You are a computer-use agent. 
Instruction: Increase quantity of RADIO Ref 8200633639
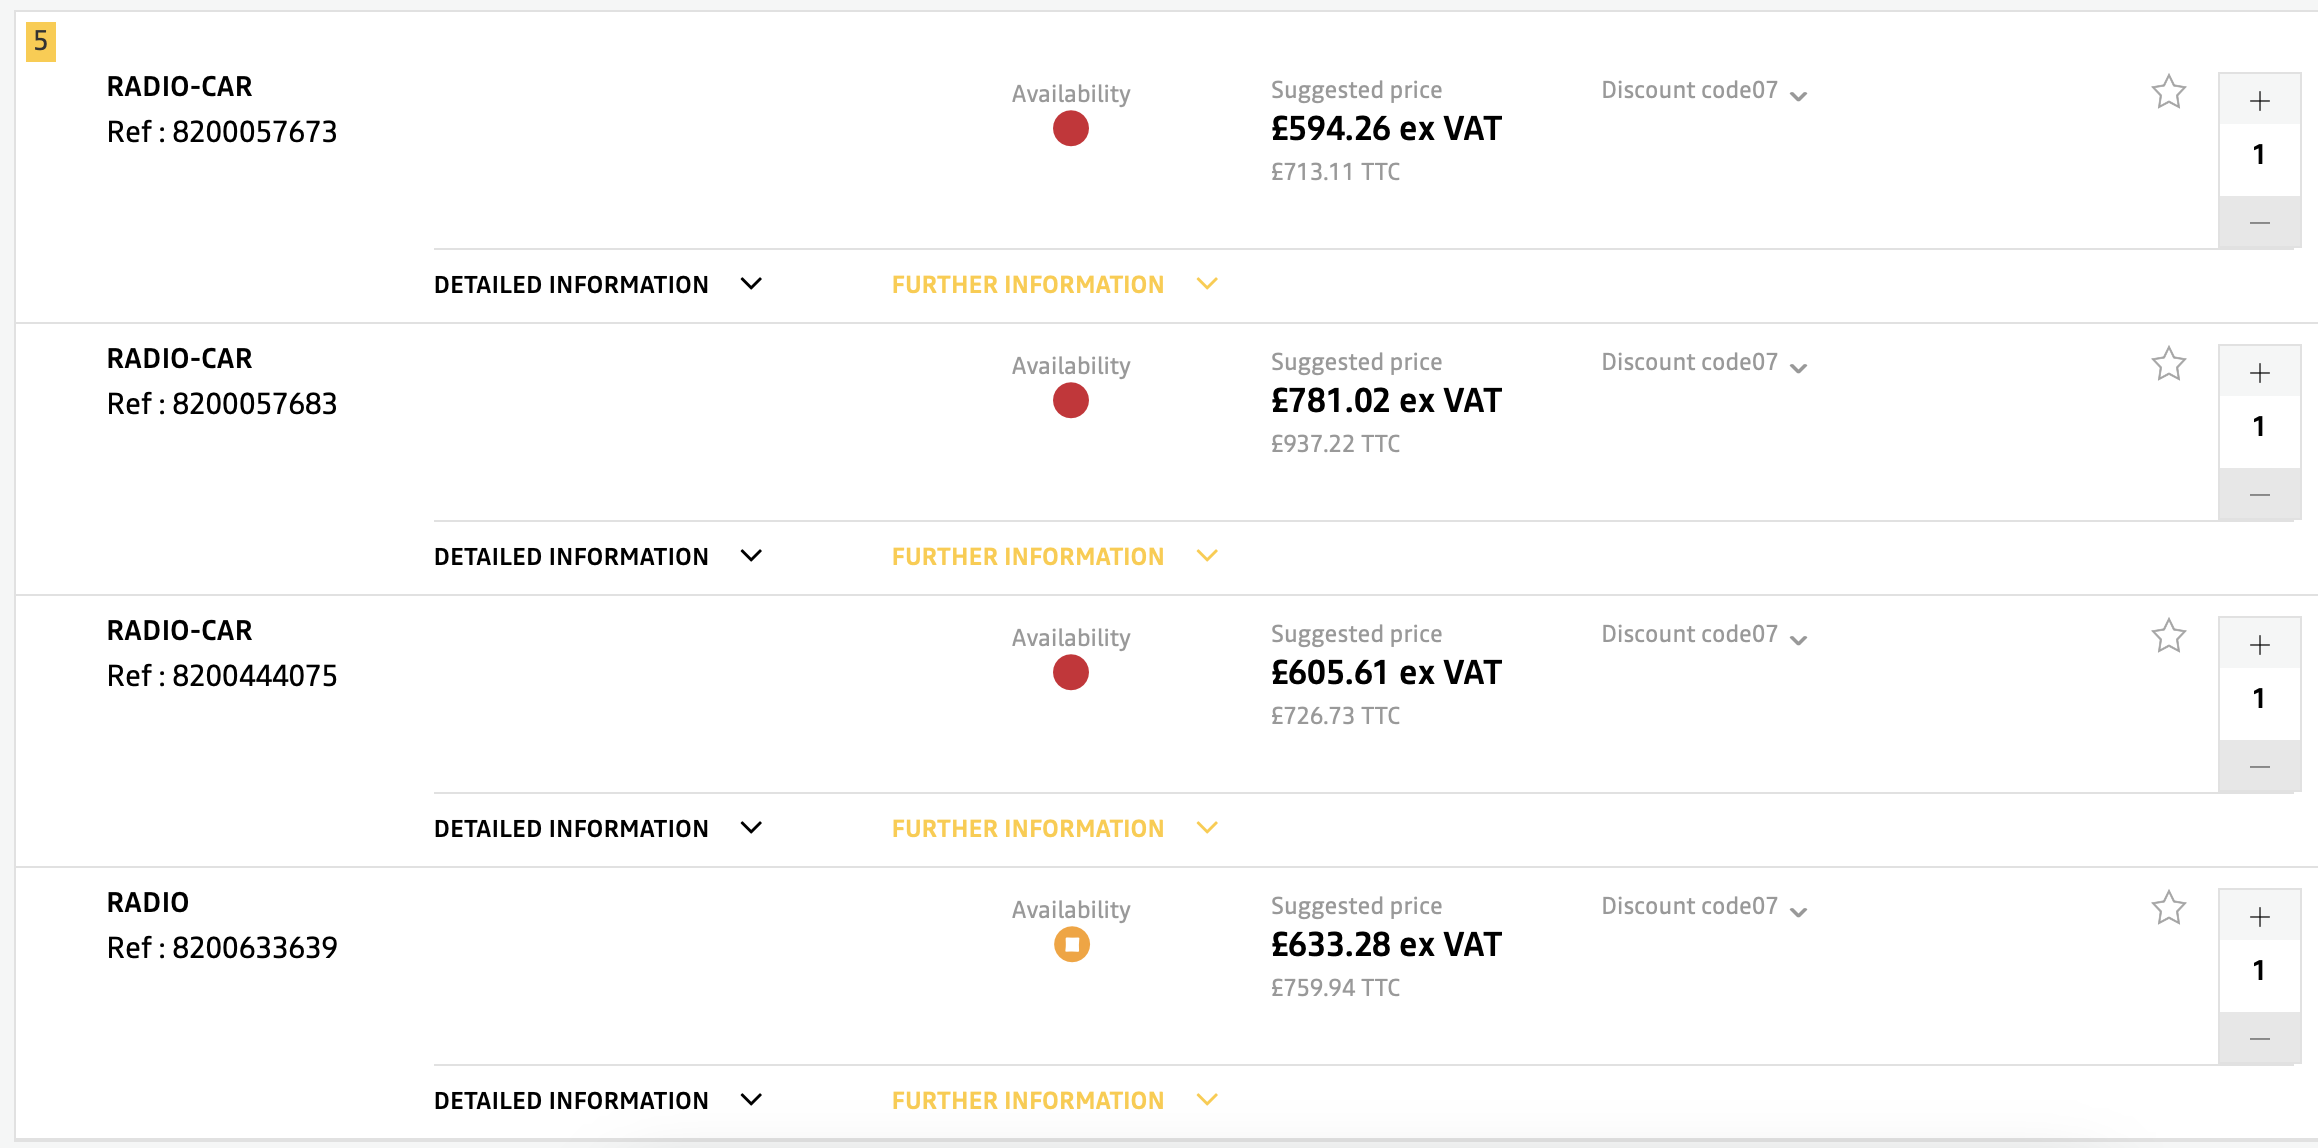coord(2259,916)
